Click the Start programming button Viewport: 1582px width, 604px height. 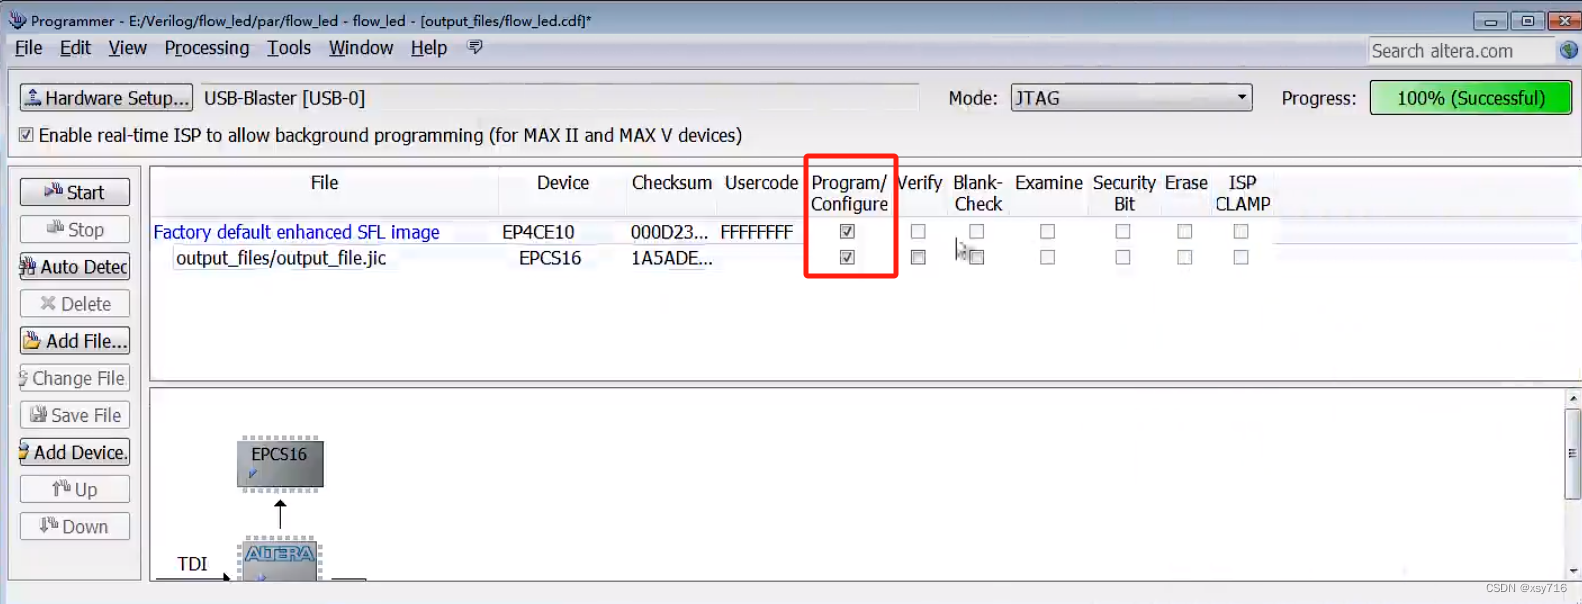(75, 192)
